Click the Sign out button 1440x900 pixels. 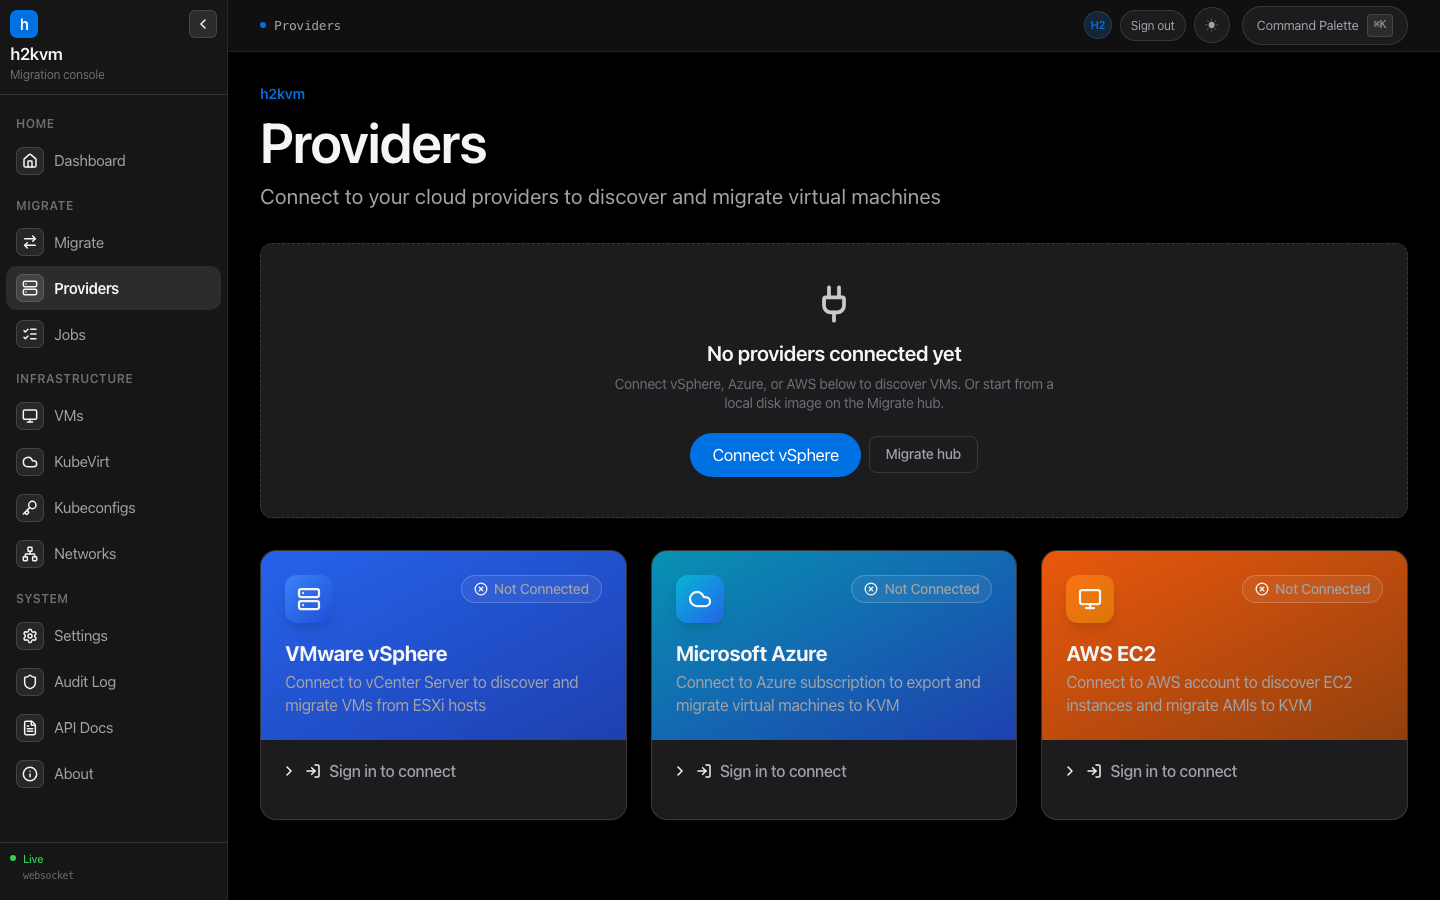[1153, 26]
